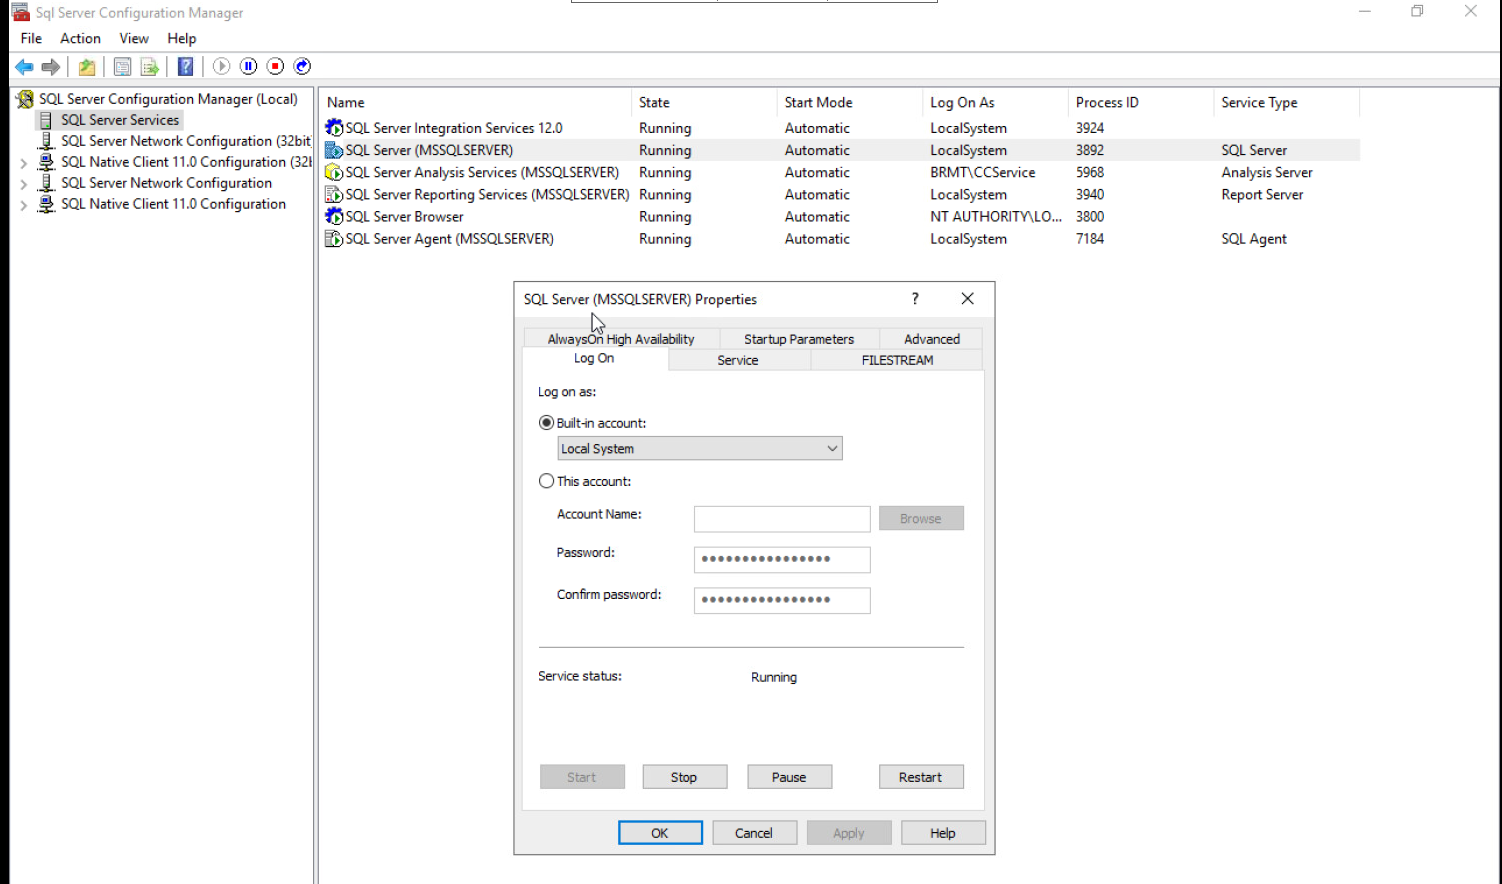The image size is (1502, 884).
Task: Click the dialog's question-mark help icon
Action: [x=915, y=299]
